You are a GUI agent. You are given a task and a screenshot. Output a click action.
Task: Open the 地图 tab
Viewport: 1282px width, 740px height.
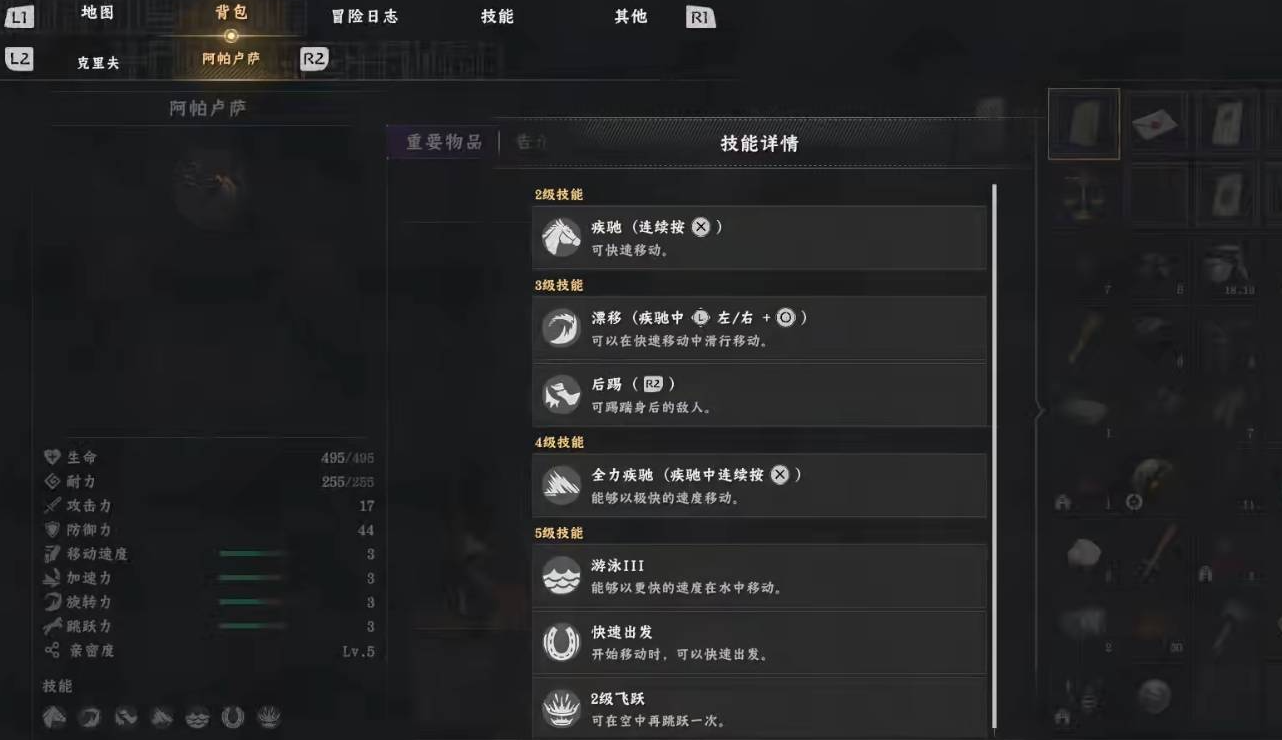[97, 13]
